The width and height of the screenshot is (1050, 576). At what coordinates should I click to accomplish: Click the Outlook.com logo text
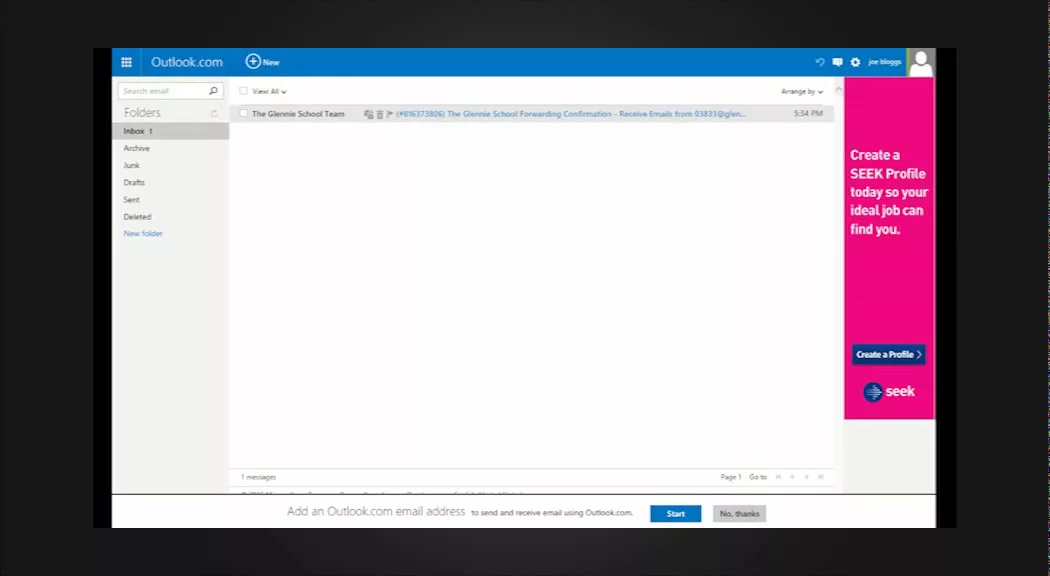pyautogui.click(x=187, y=62)
